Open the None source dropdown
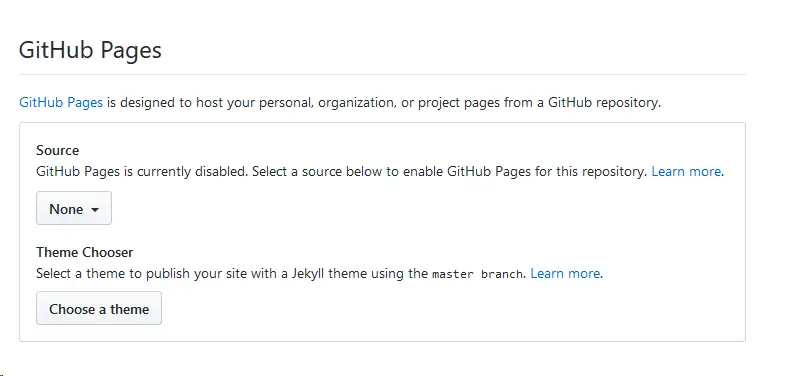The width and height of the screenshot is (796, 376). (74, 208)
